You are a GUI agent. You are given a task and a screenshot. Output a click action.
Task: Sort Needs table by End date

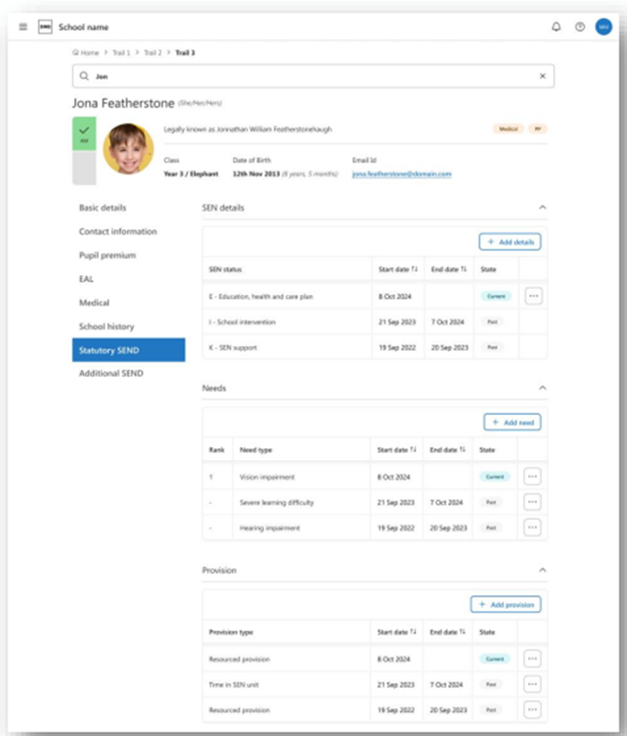tap(464, 451)
